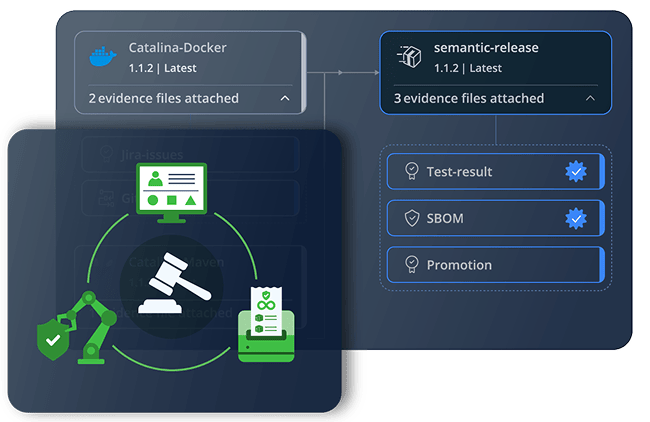Click the green monitor dashboard icon
650x422 pixels.
point(172,193)
